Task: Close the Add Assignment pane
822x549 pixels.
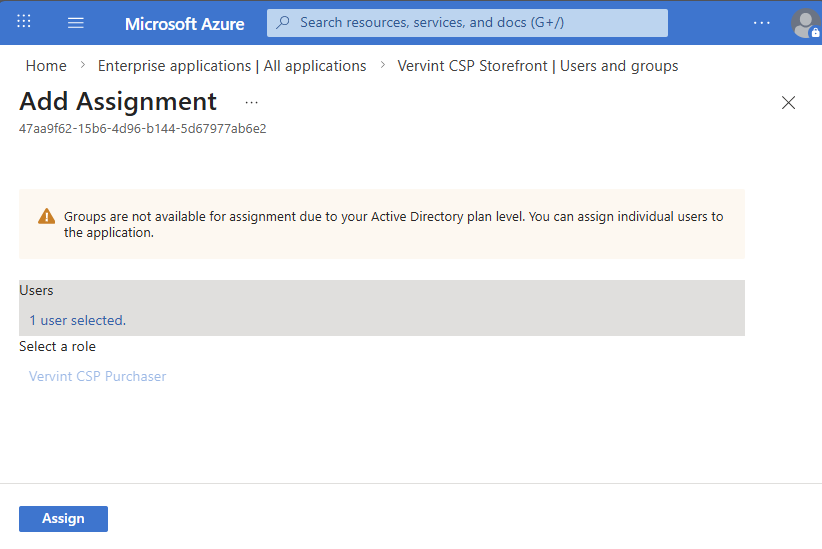Action: tap(788, 102)
